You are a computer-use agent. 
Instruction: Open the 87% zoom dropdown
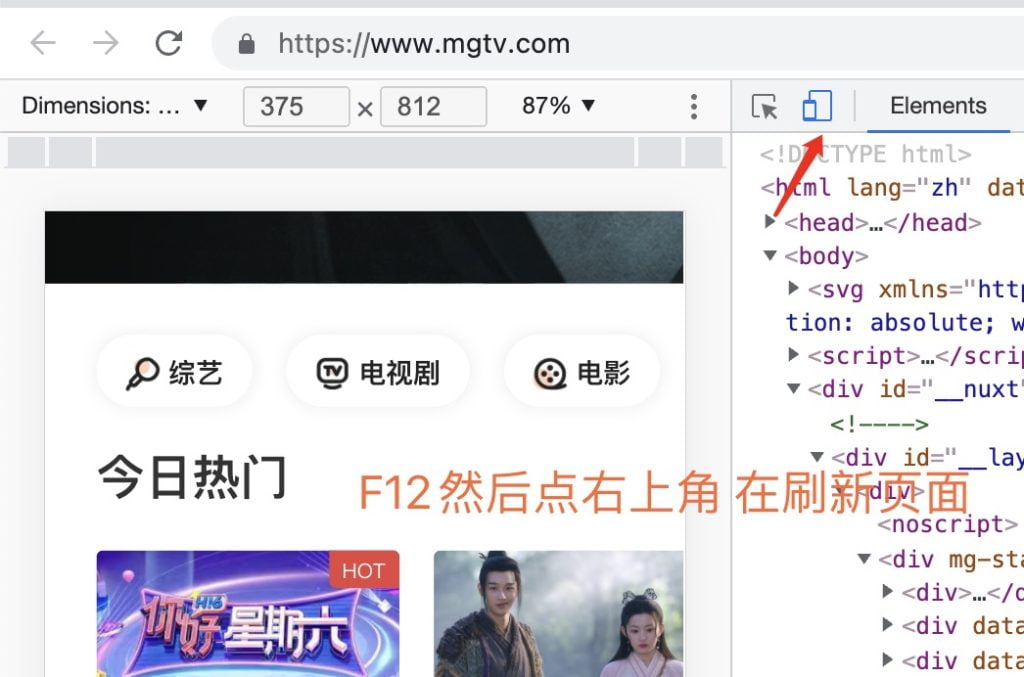click(x=558, y=106)
